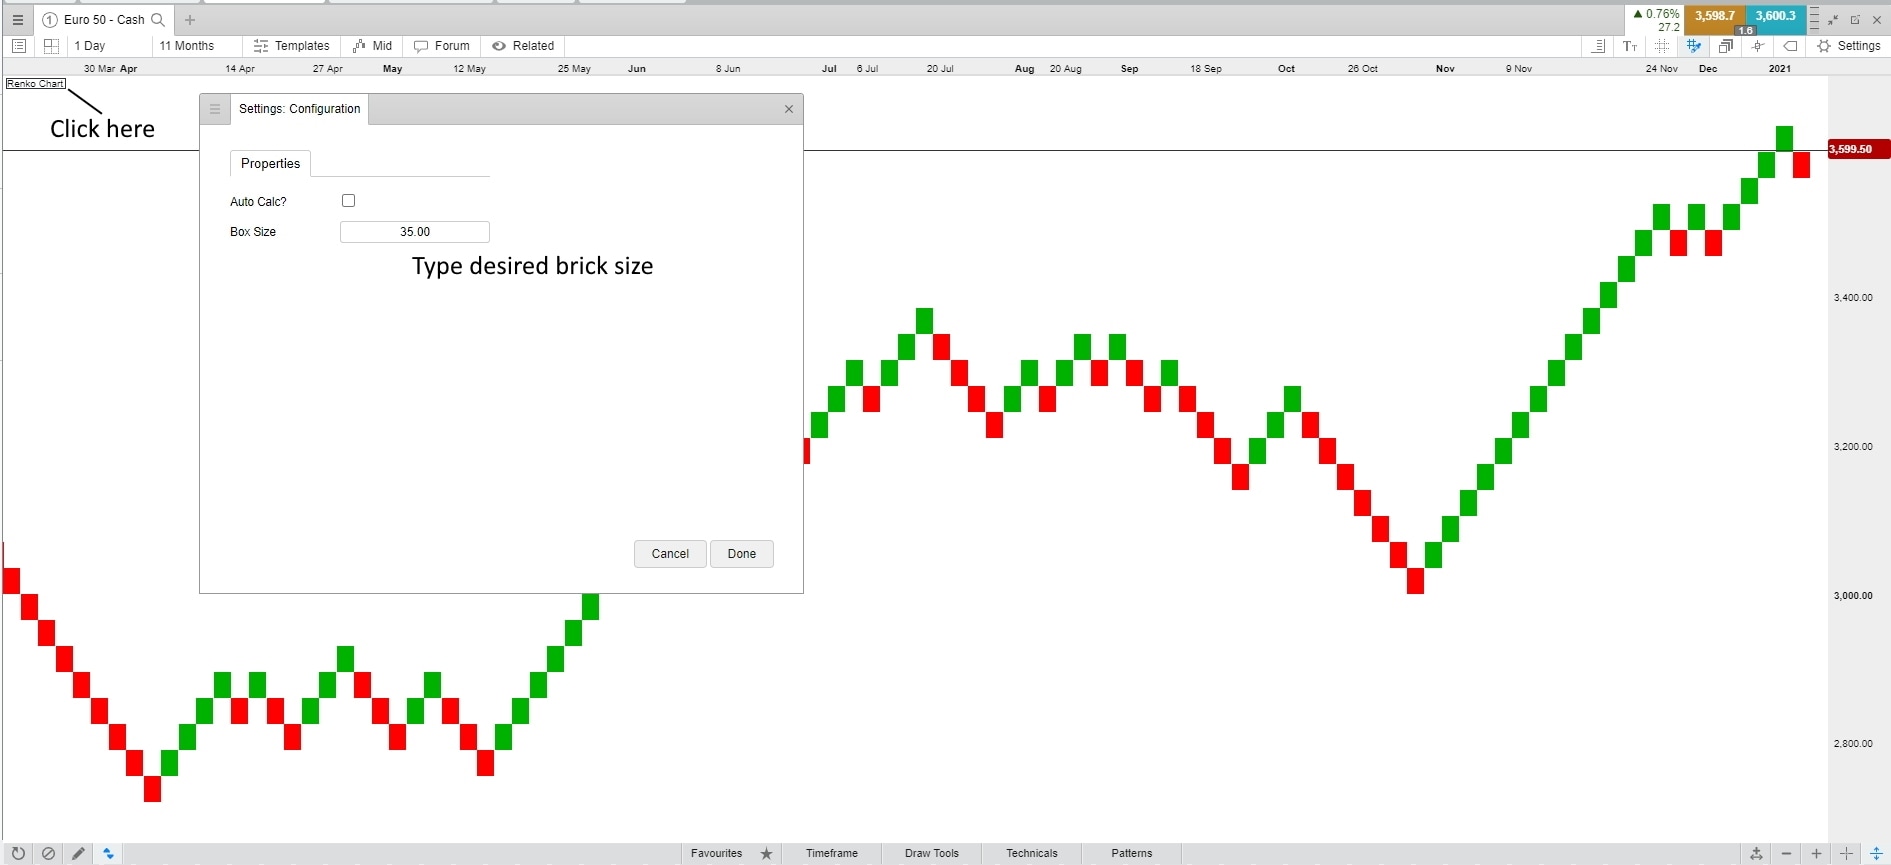
Task: Click the Renko Chart label
Action: click(x=36, y=84)
